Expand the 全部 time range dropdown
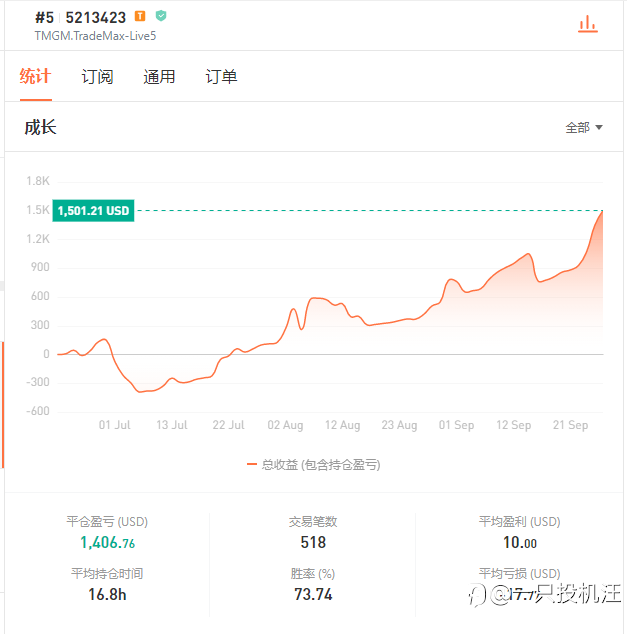This screenshot has width=627, height=634. pyautogui.click(x=584, y=128)
